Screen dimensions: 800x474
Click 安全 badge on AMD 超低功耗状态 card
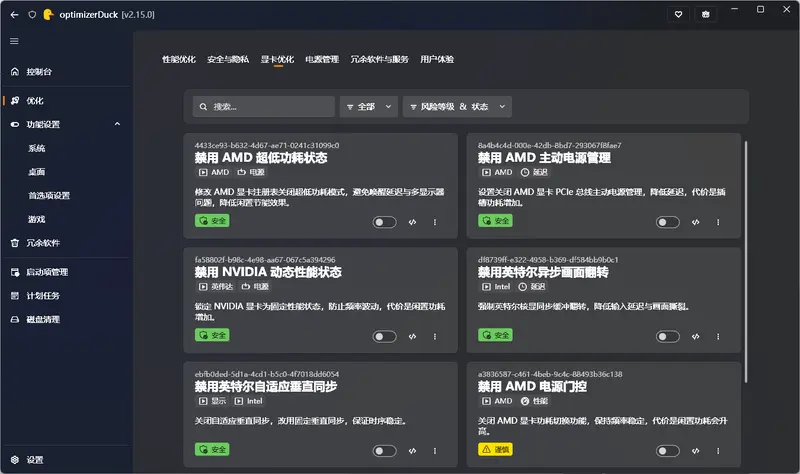click(x=212, y=220)
